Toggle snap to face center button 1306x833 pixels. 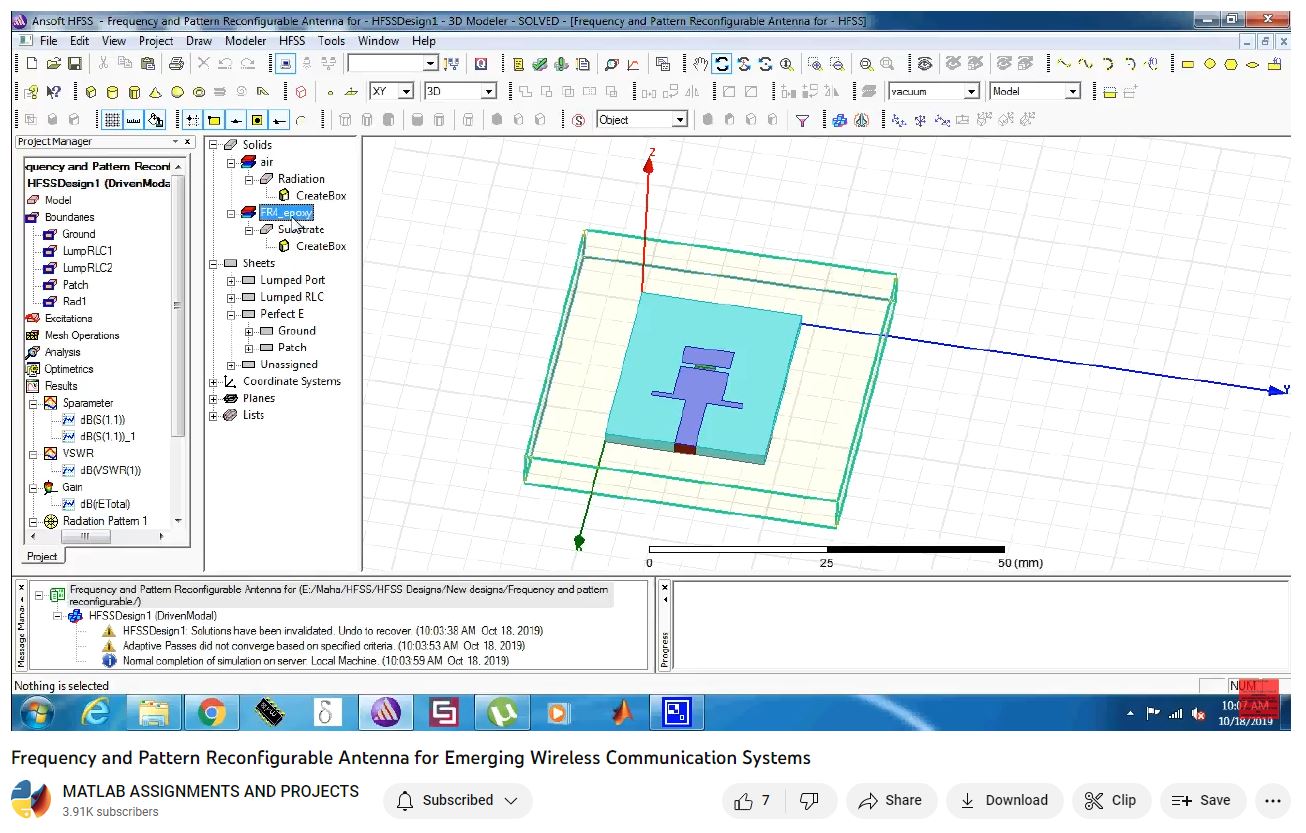[257, 120]
